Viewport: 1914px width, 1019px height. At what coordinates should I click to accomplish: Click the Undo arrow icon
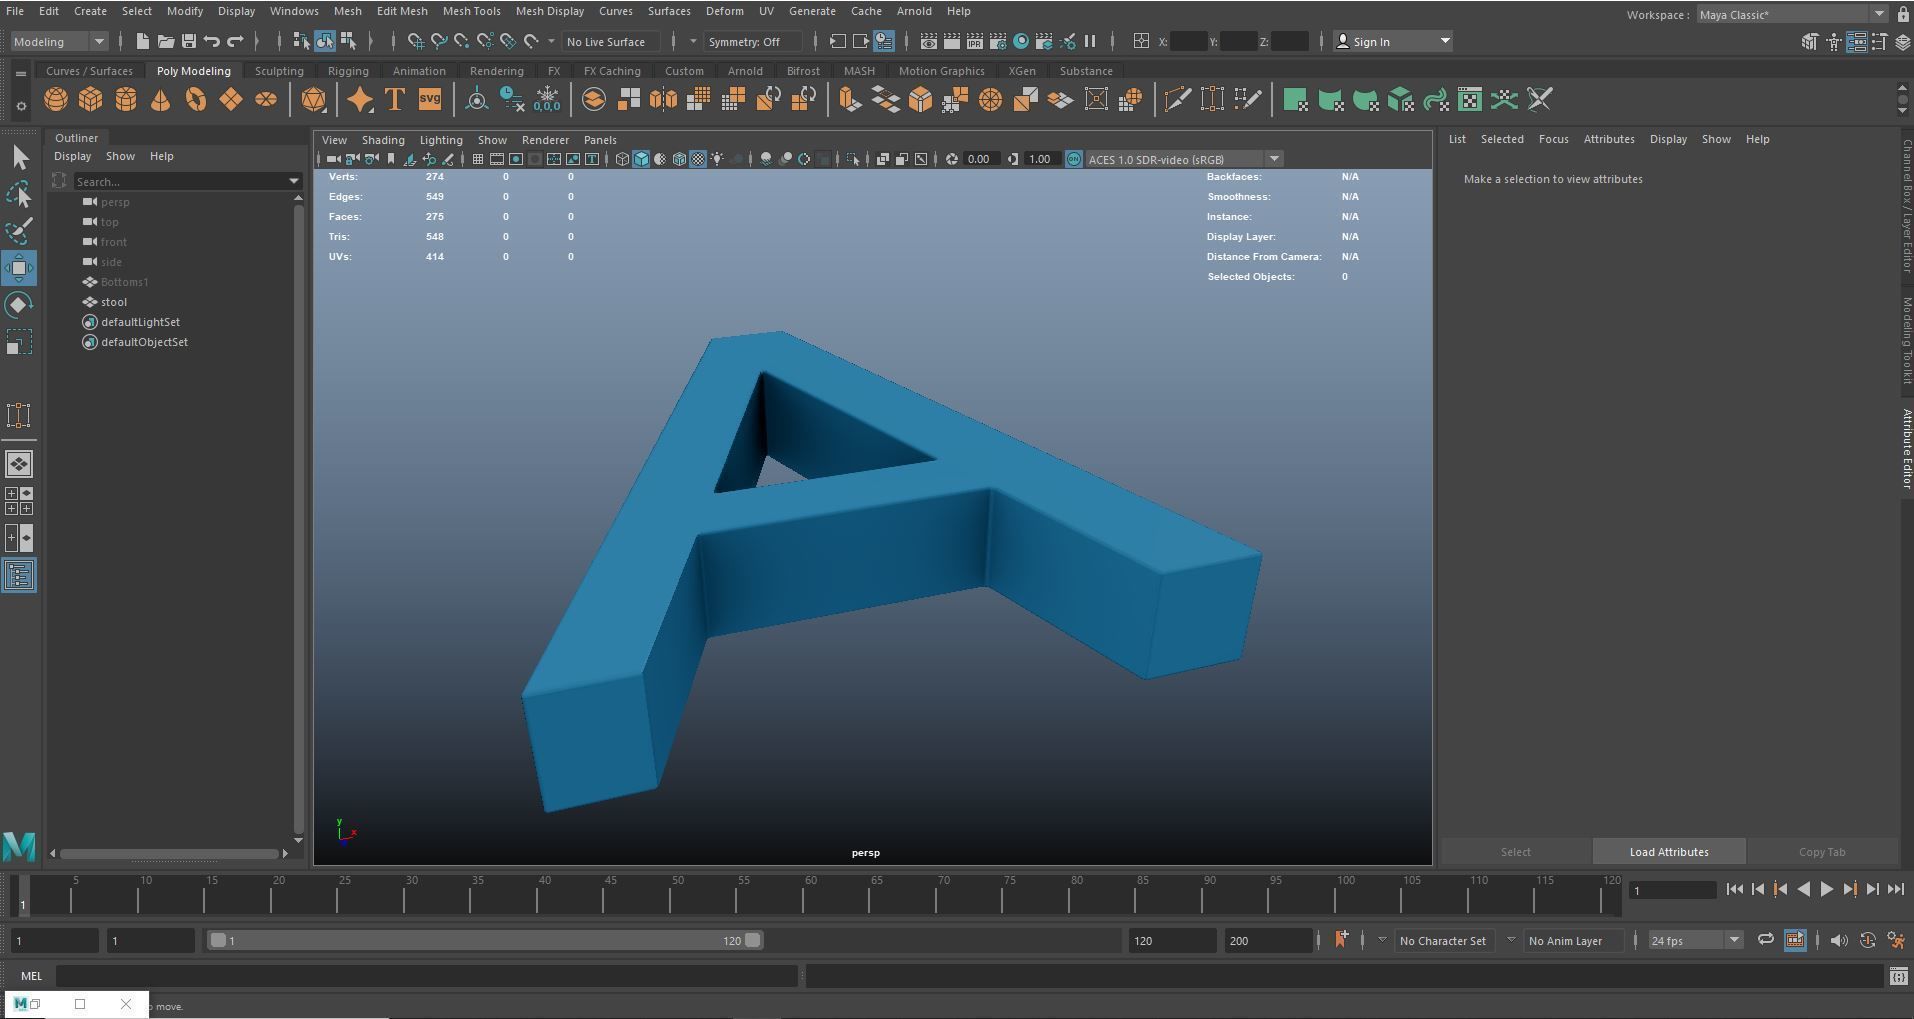pyautogui.click(x=212, y=41)
